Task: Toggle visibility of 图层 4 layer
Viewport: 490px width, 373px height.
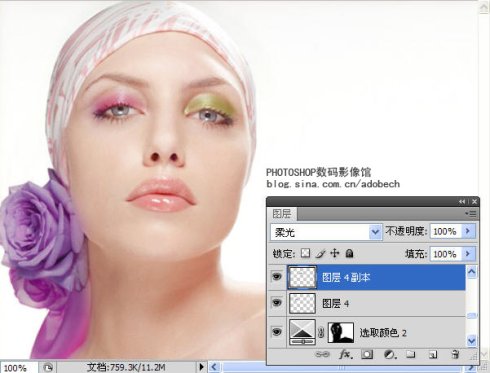Action: click(277, 303)
